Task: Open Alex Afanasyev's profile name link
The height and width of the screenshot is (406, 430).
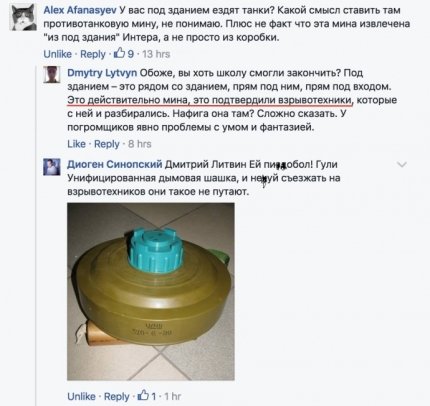Action: click(80, 10)
